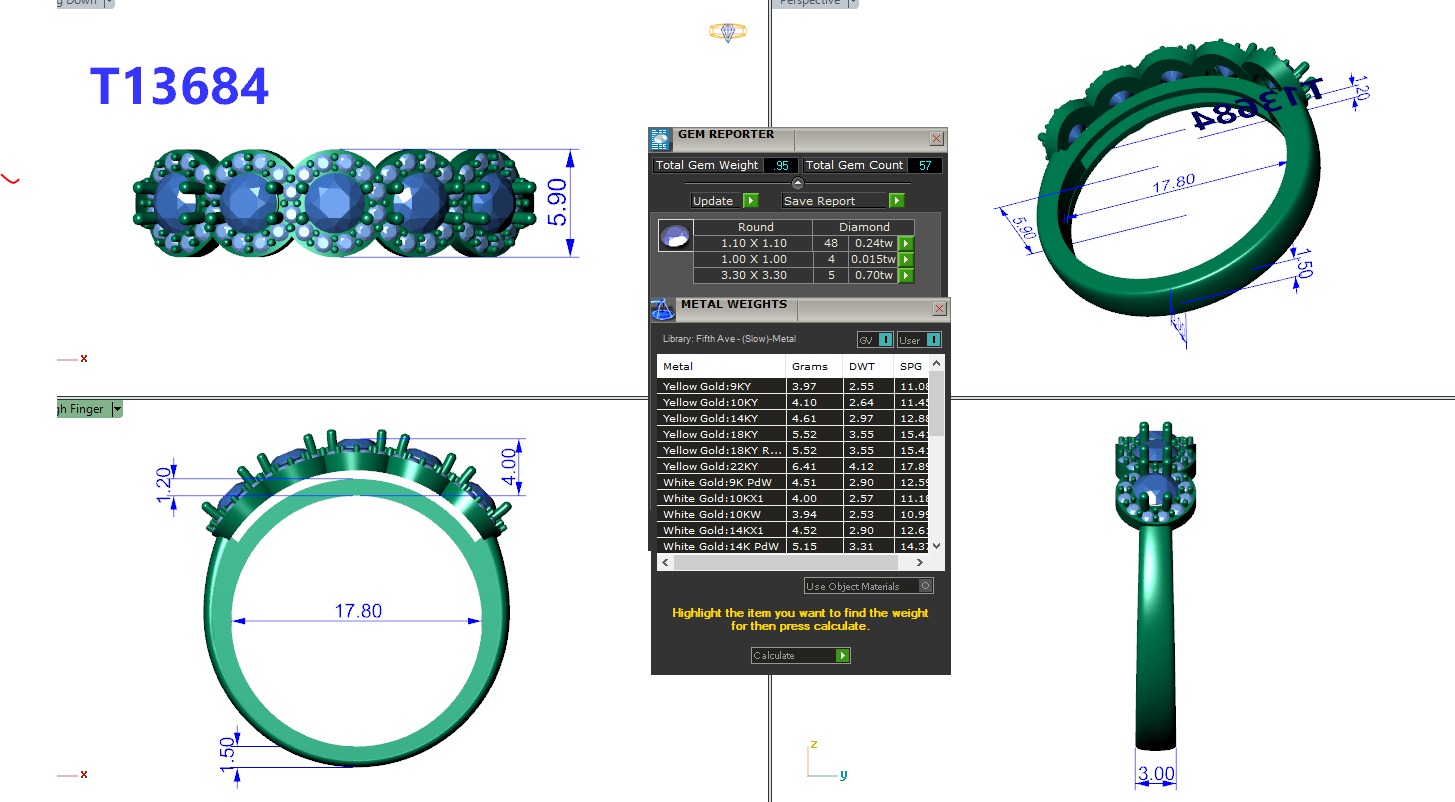Click the green Calculate arrow
This screenshot has height=802, width=1455.
pos(843,656)
